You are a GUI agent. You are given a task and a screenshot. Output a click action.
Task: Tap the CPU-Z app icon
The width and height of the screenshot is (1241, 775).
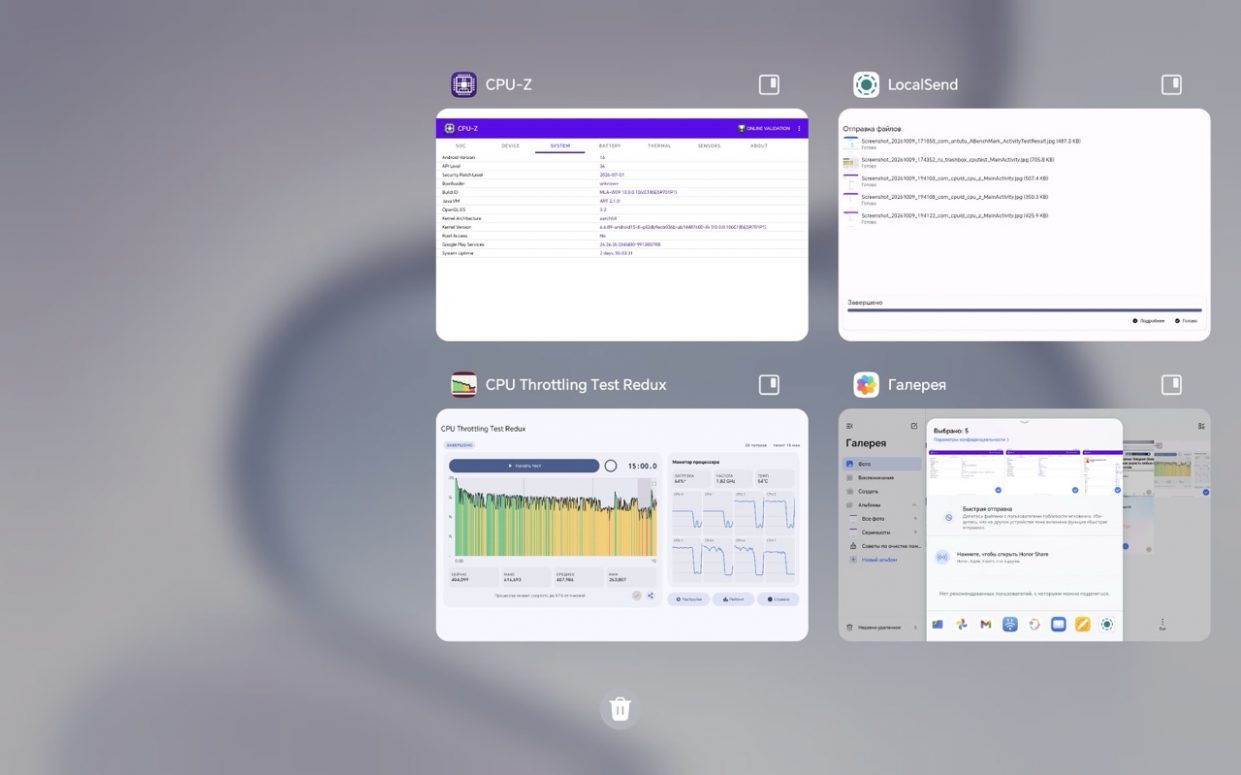[463, 84]
